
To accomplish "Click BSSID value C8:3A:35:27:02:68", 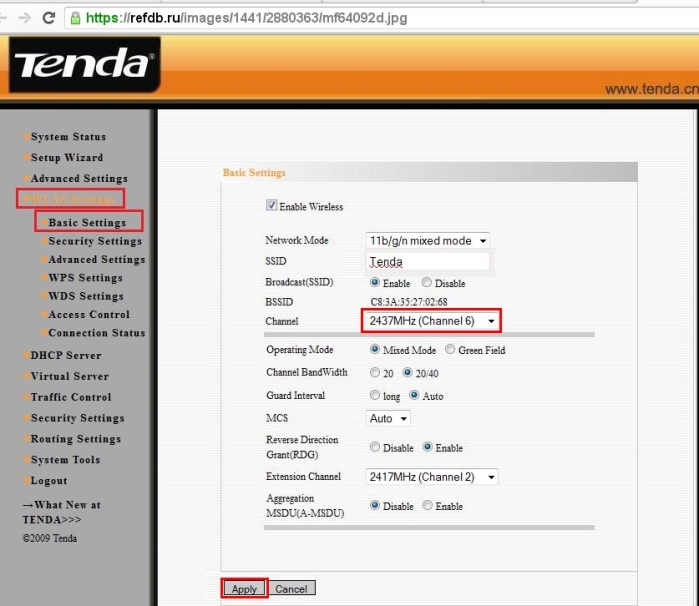I will click(409, 302).
